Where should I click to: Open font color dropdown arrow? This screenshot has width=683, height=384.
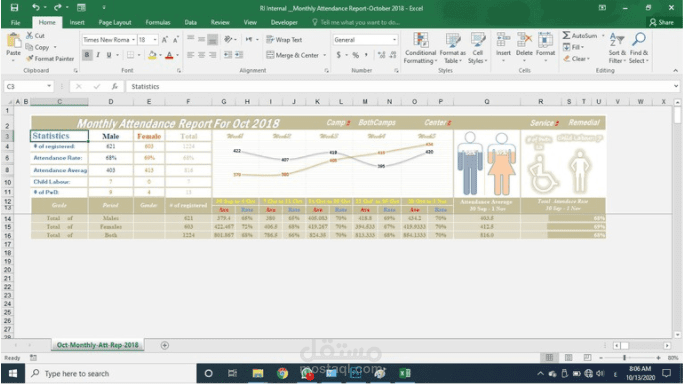coord(177,55)
